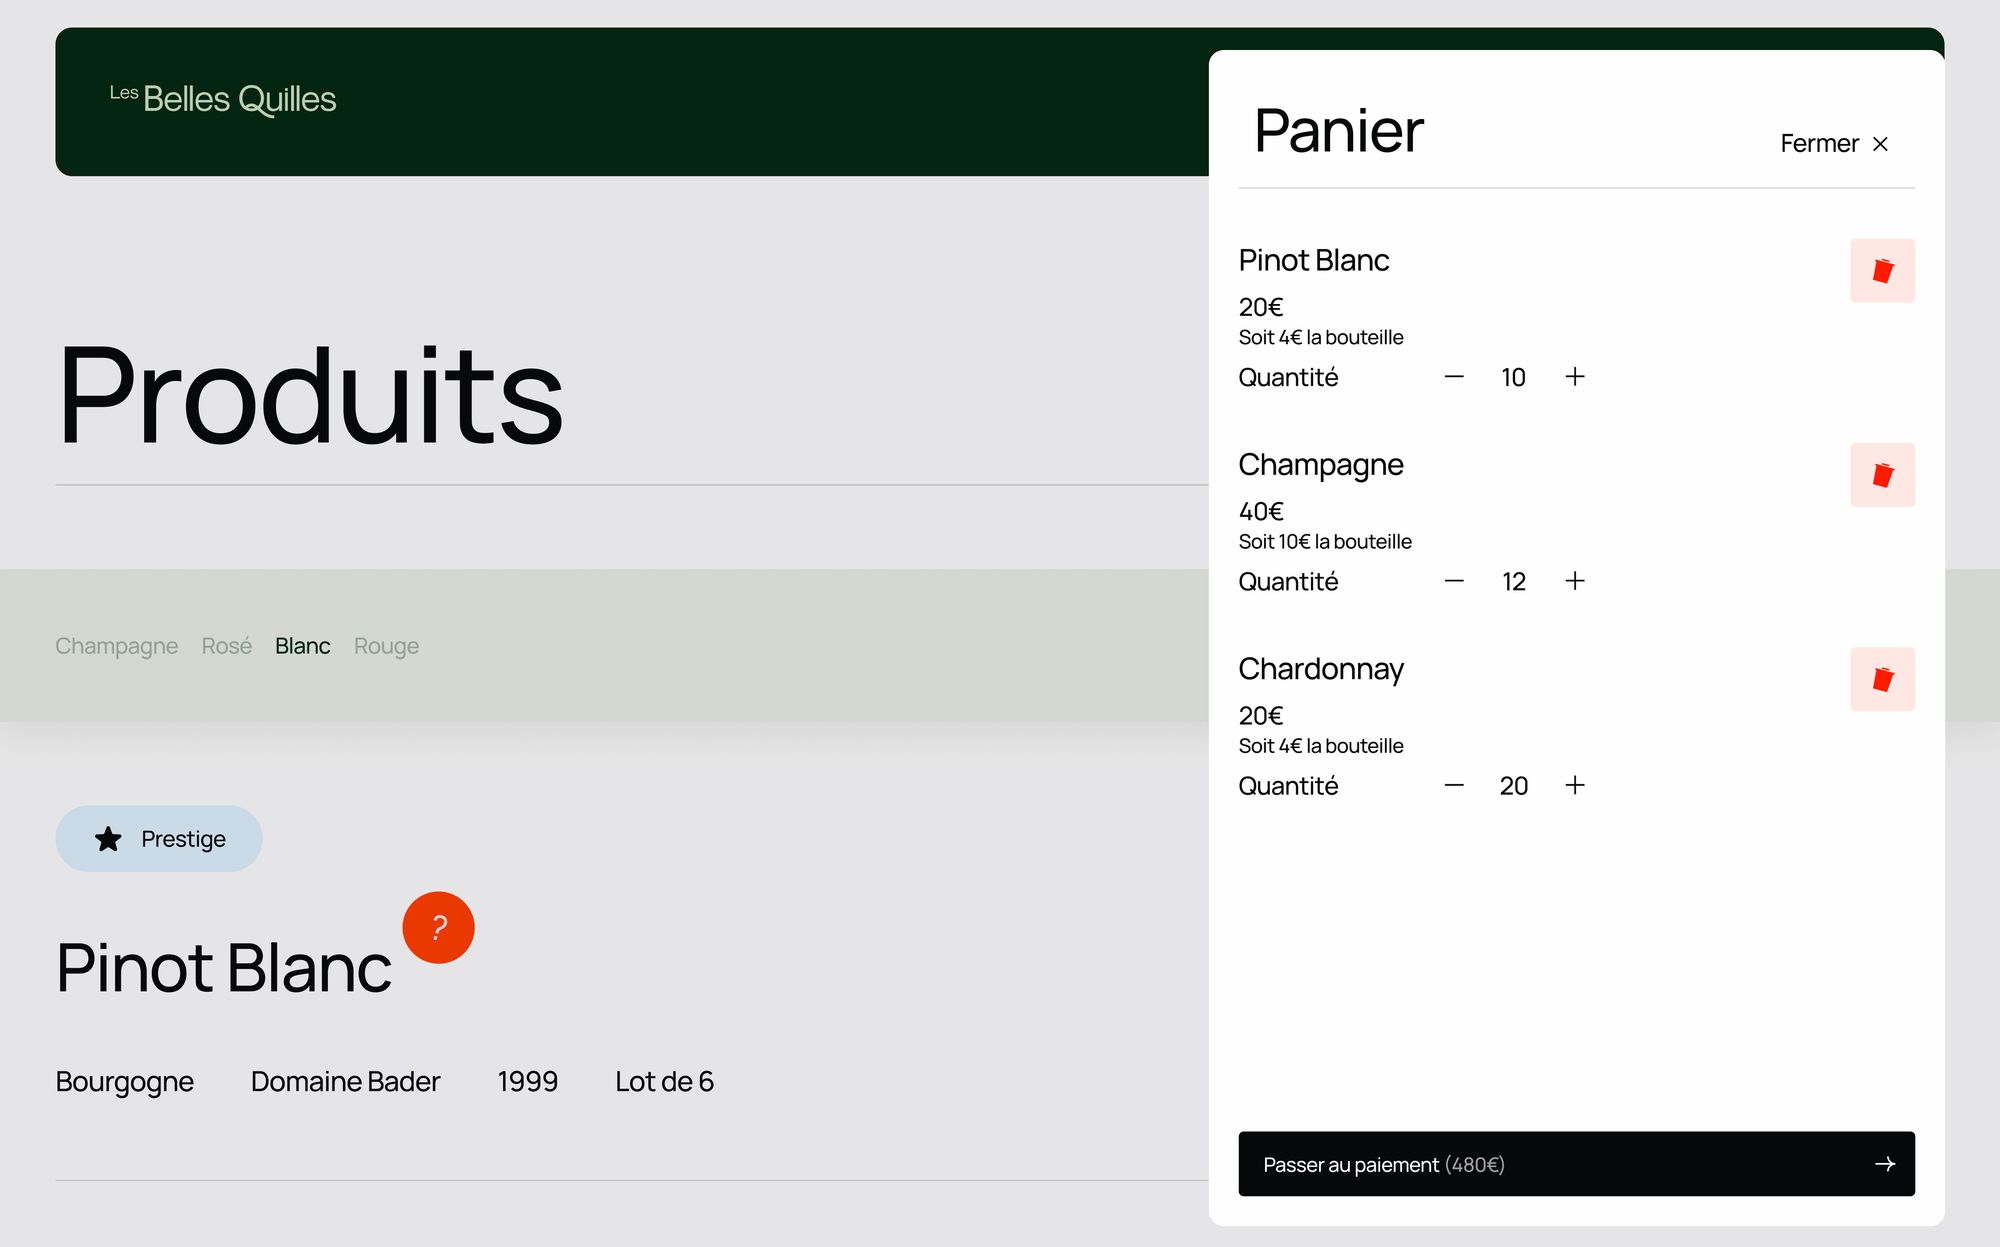Screen dimensions: 2000x1247
Task: Increase Pinot Blanc quantity with plus
Action: point(1574,377)
